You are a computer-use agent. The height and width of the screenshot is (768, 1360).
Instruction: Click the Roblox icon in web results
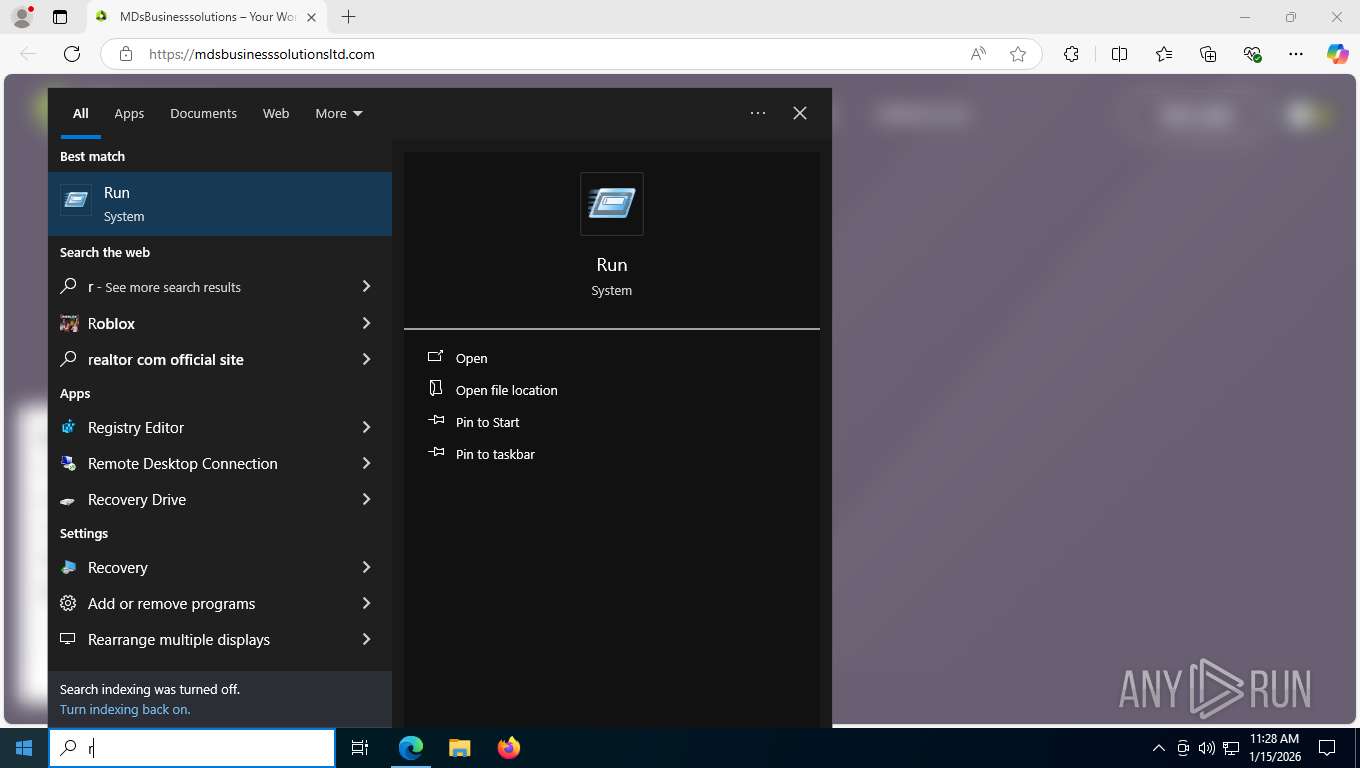point(69,323)
